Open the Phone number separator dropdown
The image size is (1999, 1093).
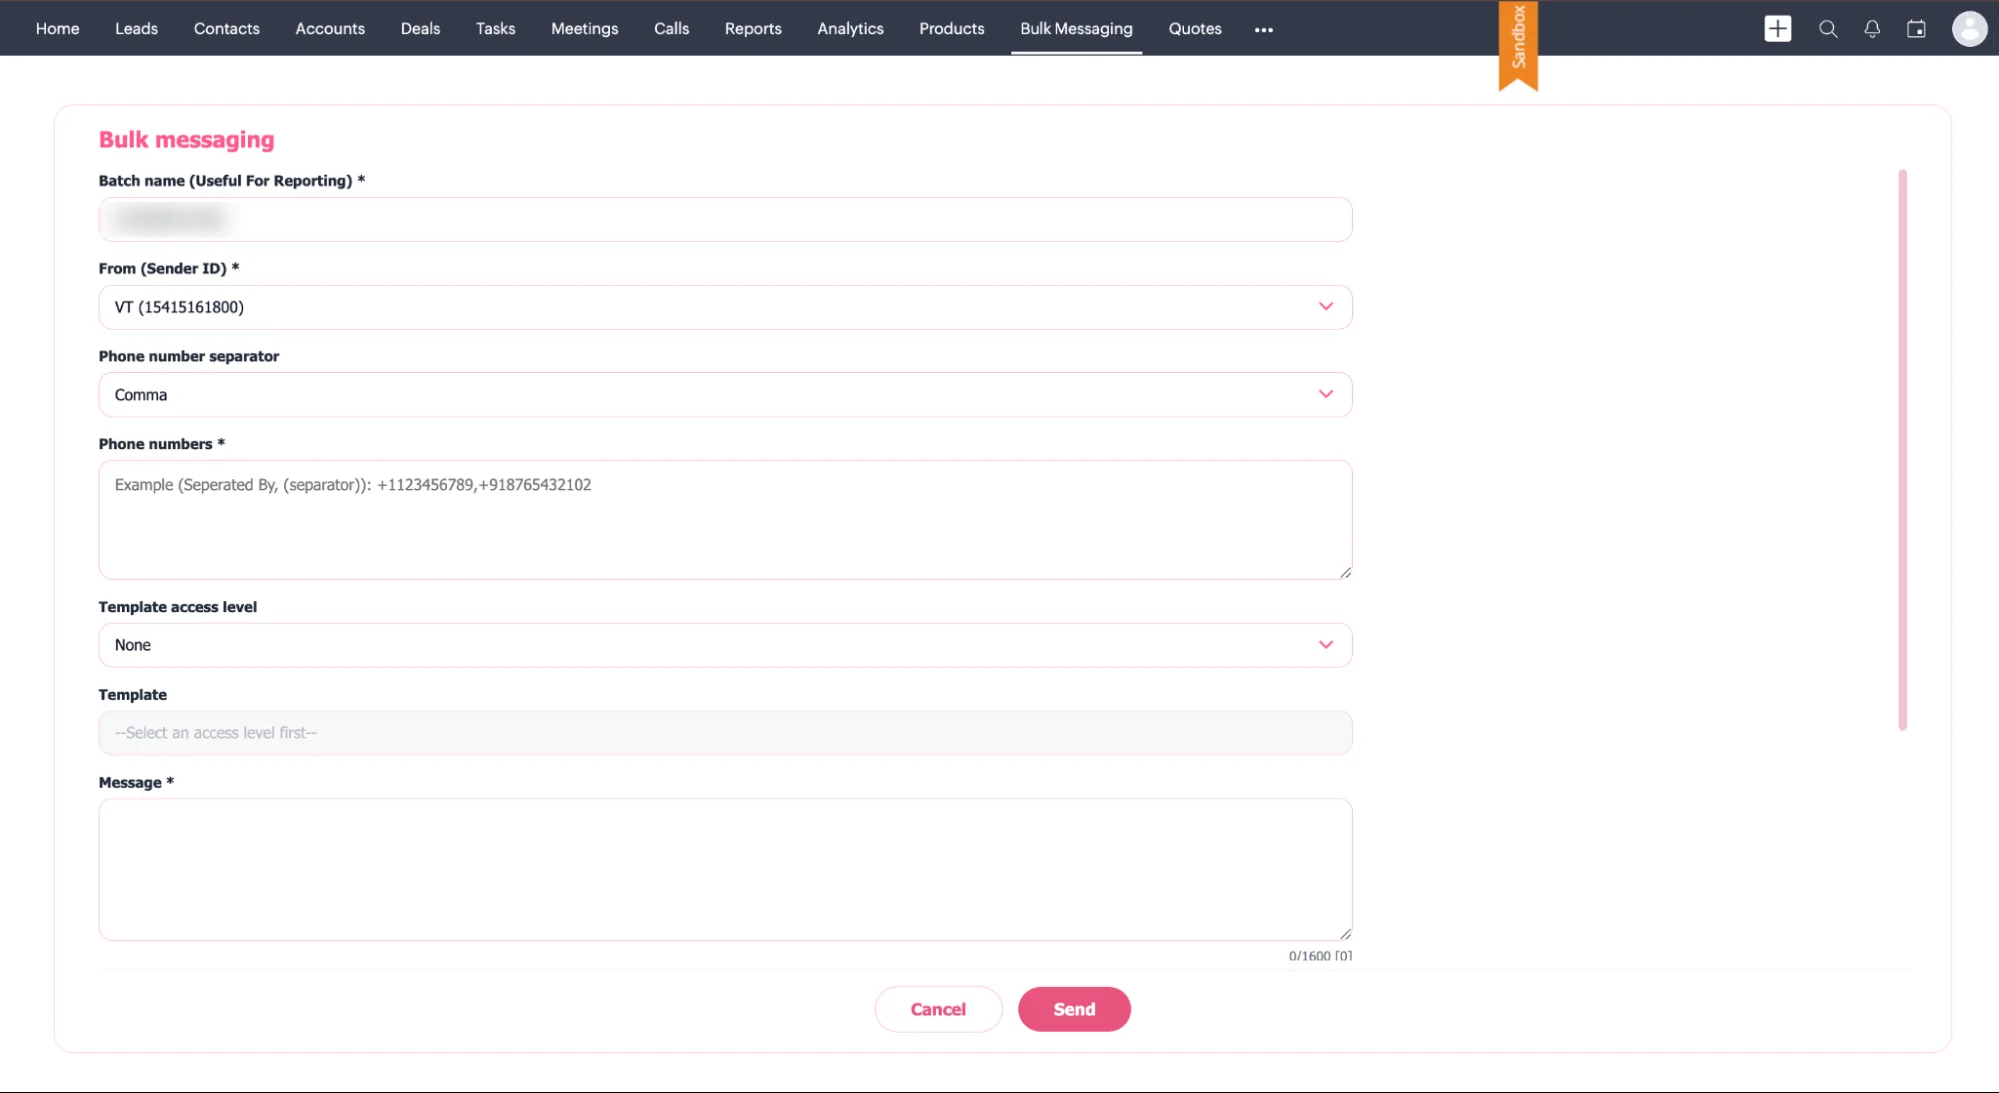click(x=725, y=395)
